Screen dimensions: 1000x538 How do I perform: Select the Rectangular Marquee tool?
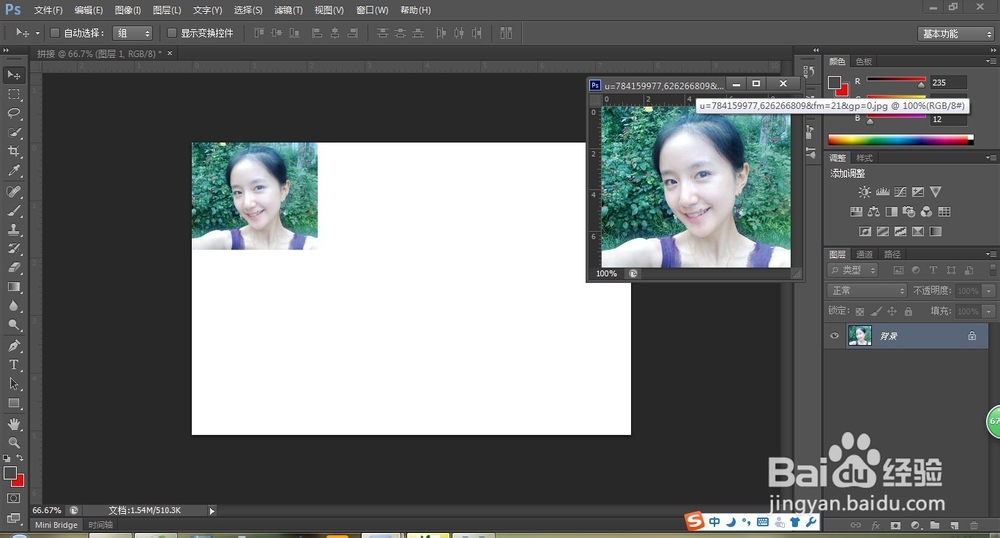coord(13,94)
